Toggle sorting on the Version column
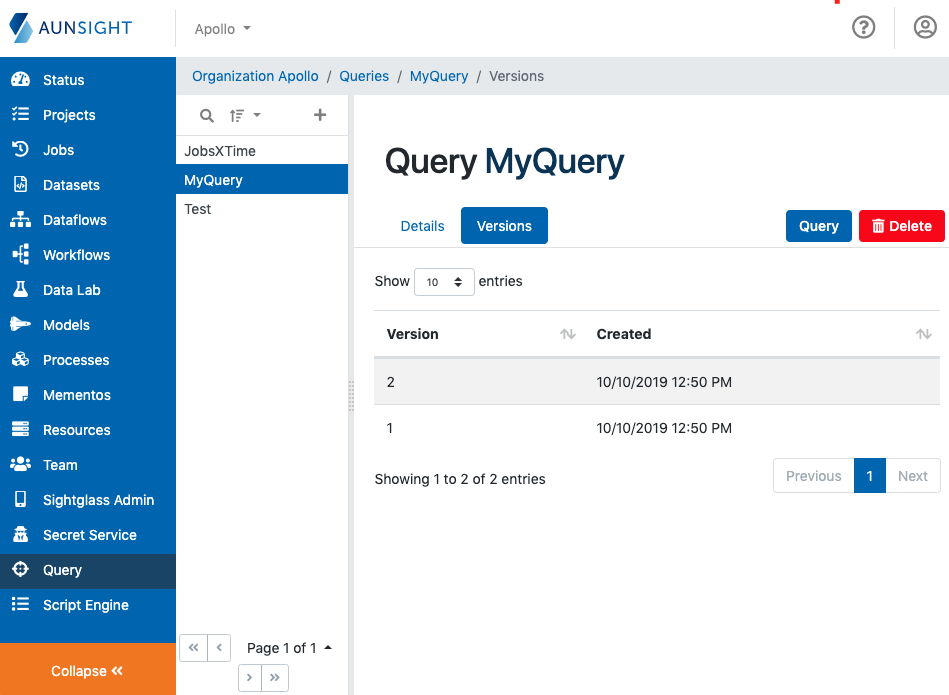949x695 pixels. [567, 334]
